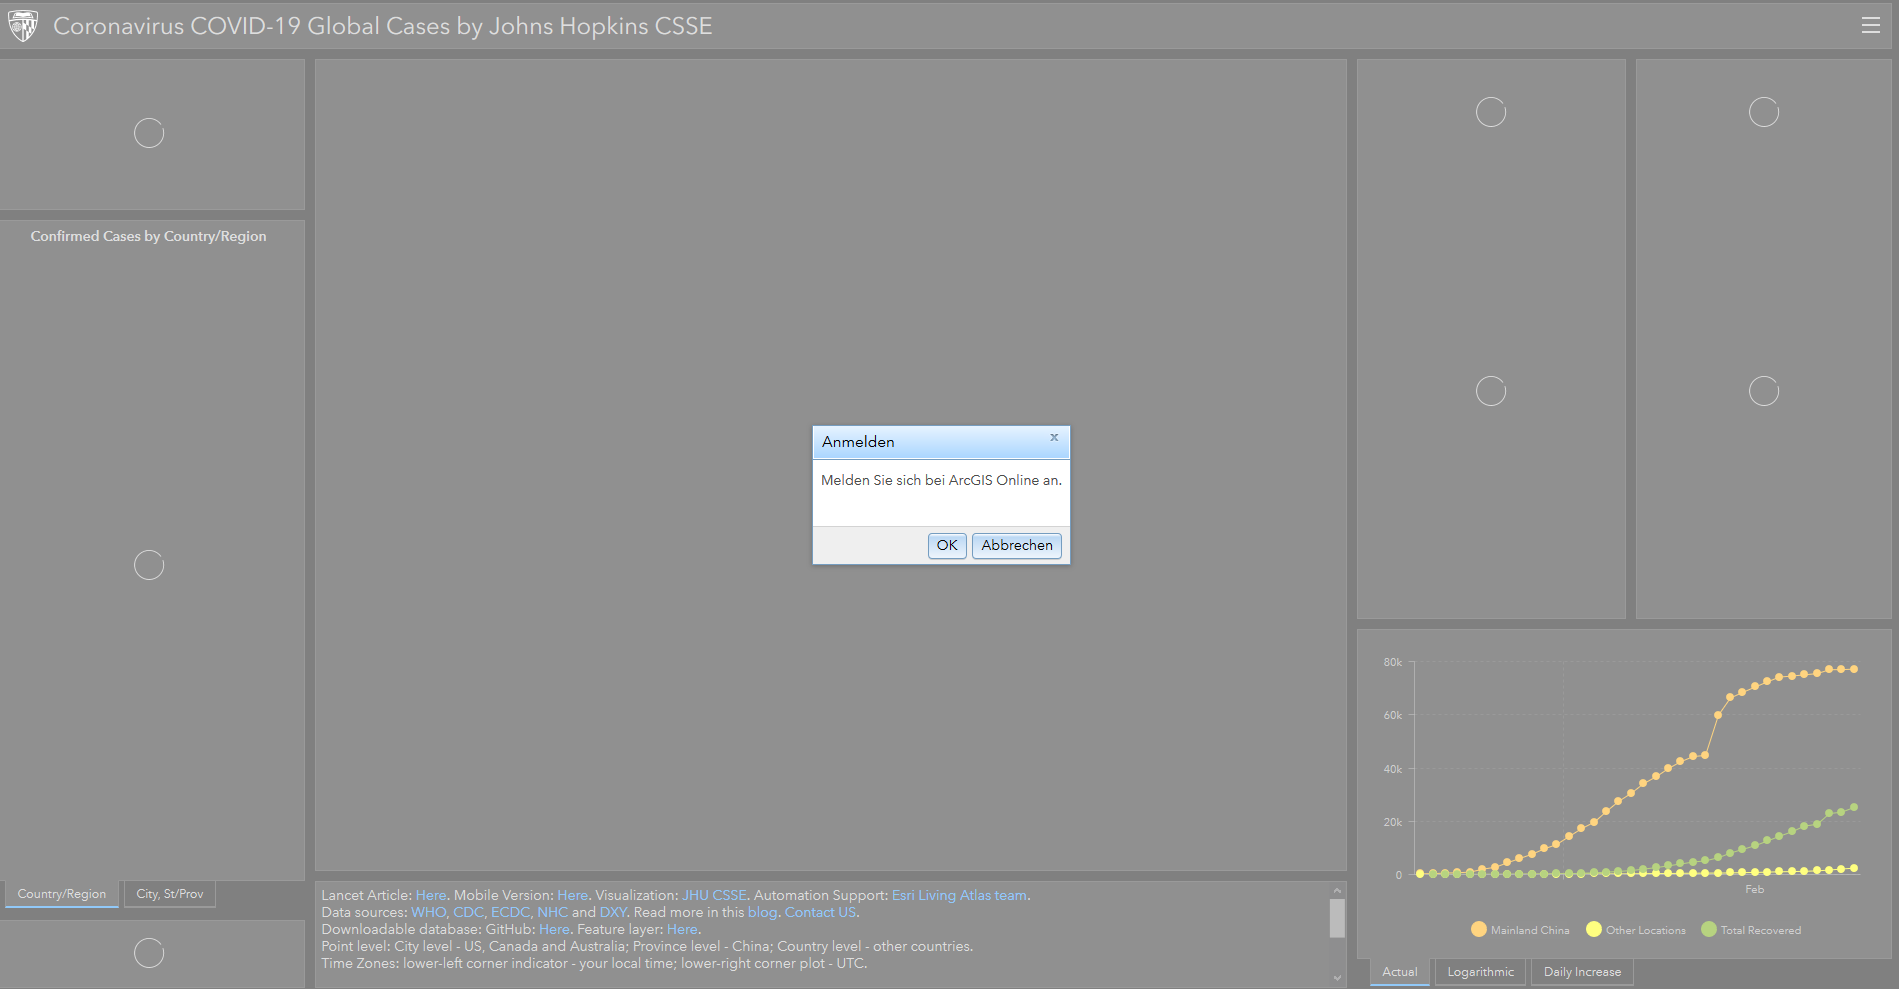Image resolution: width=1899 pixels, height=989 pixels.
Task: Click the 80k axis label on chart
Action: (x=1392, y=662)
